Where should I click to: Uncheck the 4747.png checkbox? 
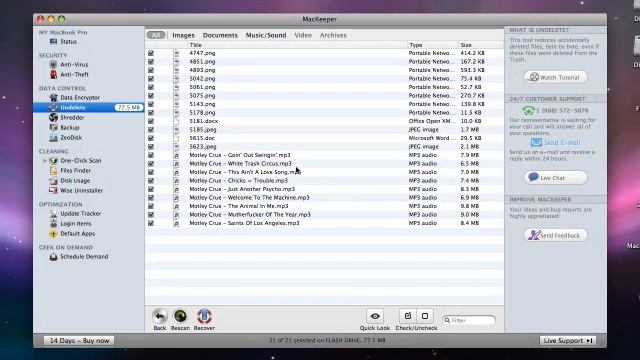coord(151,53)
